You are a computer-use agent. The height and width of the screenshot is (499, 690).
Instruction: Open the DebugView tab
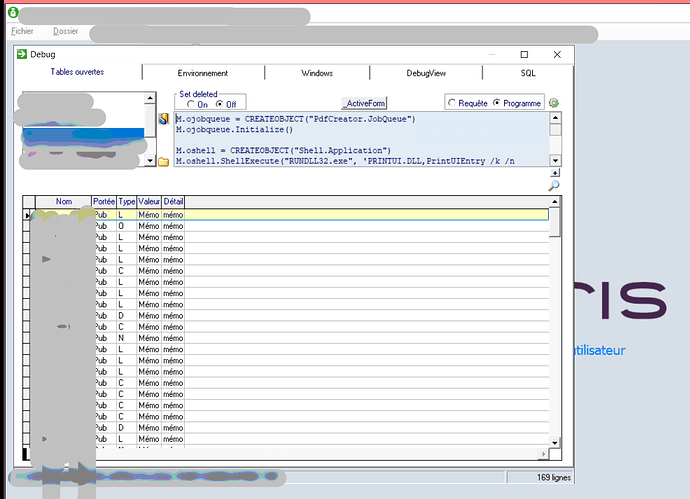point(426,73)
